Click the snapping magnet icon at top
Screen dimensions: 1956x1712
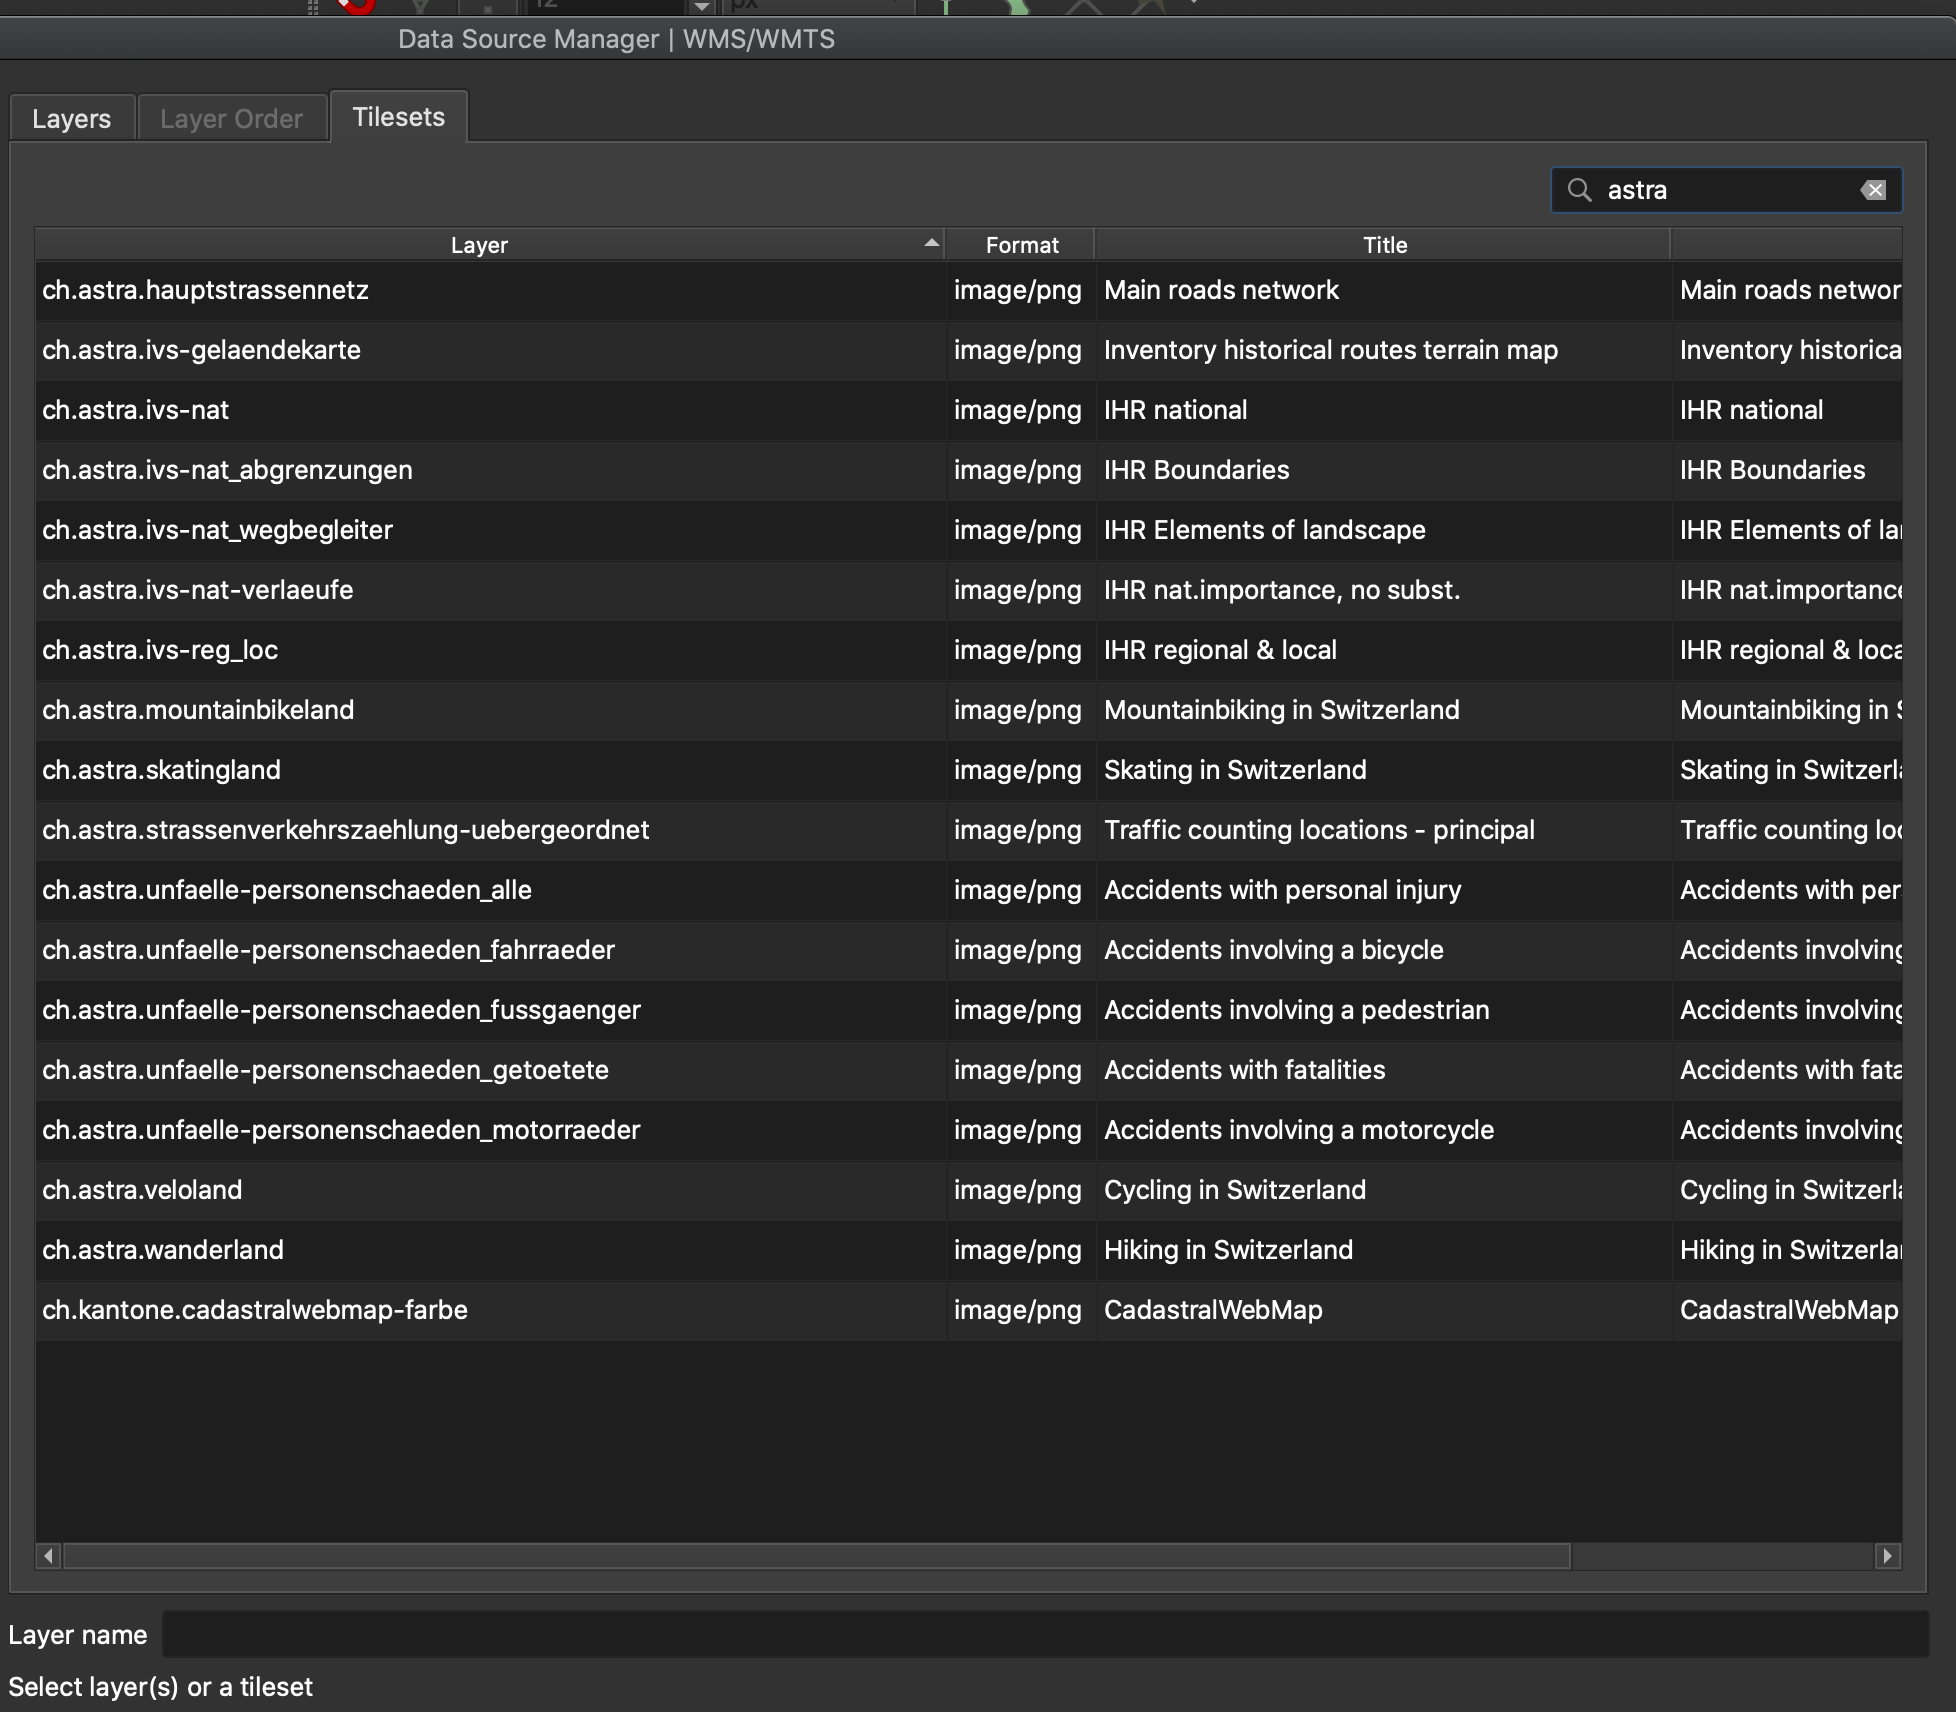(357, 6)
